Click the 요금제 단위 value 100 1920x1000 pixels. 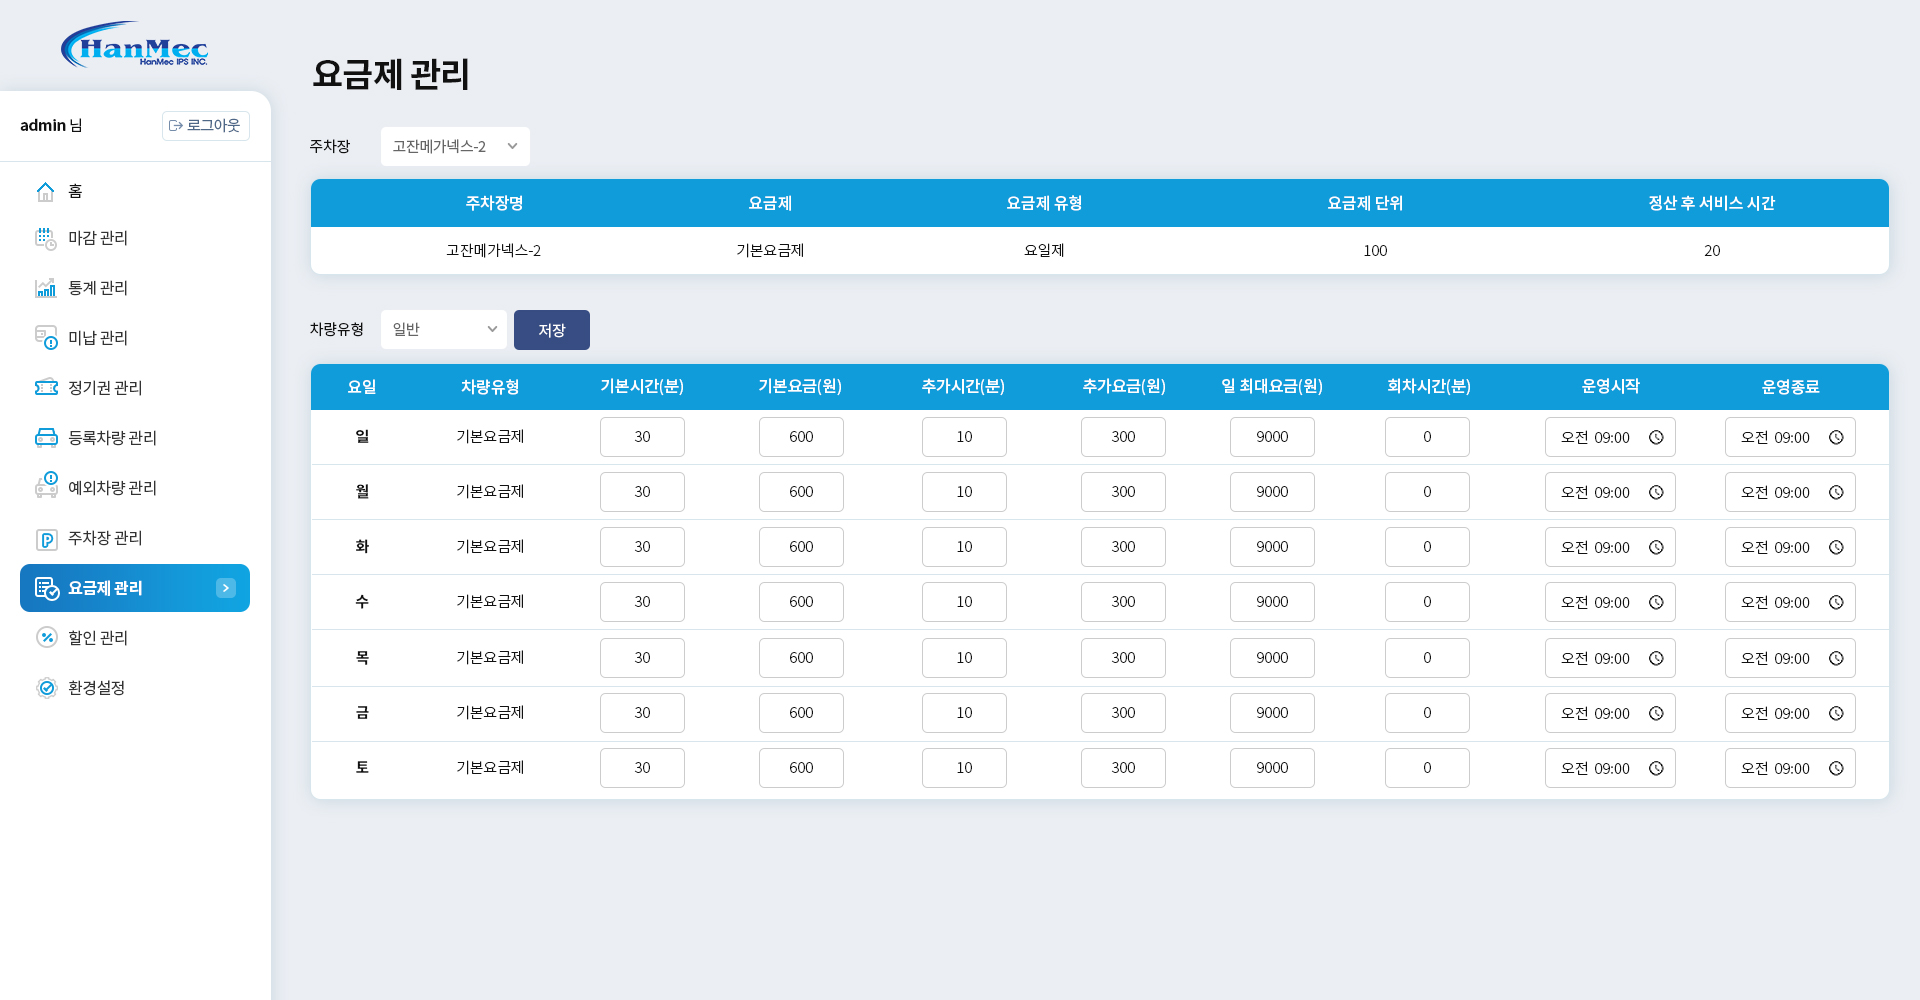[x=1375, y=251]
